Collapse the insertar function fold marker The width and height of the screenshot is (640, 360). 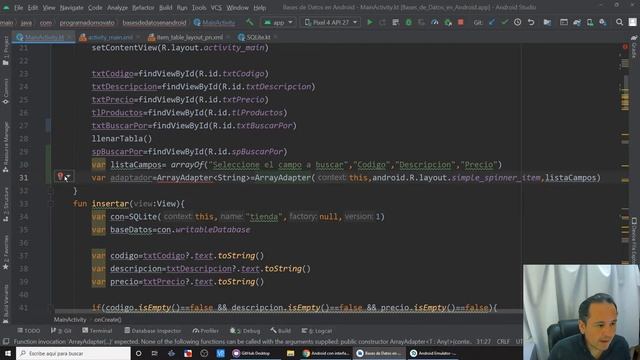[x=51, y=204]
